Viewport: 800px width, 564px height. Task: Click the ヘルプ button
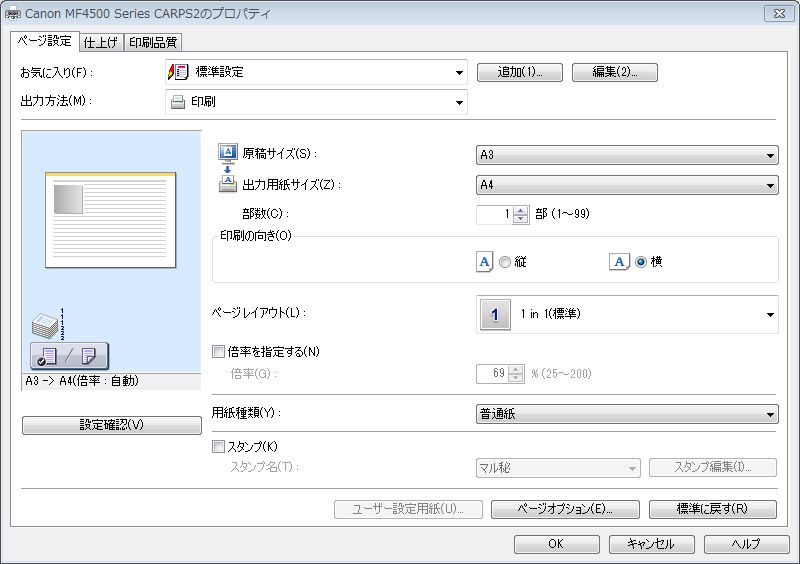746,544
